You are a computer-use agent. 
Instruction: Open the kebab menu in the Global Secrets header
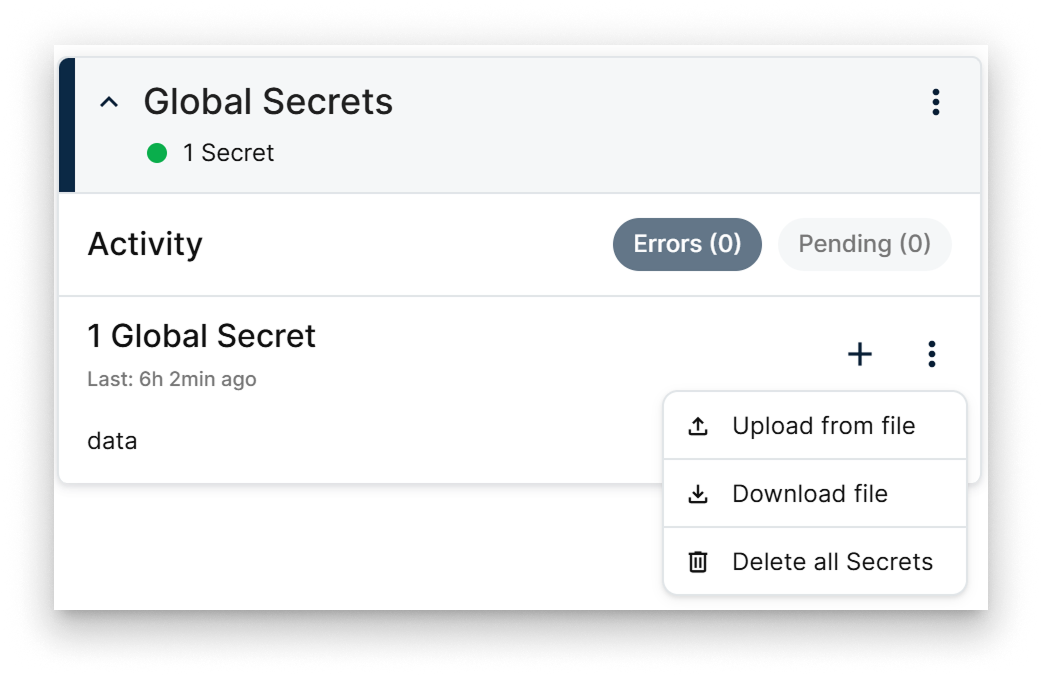935,101
